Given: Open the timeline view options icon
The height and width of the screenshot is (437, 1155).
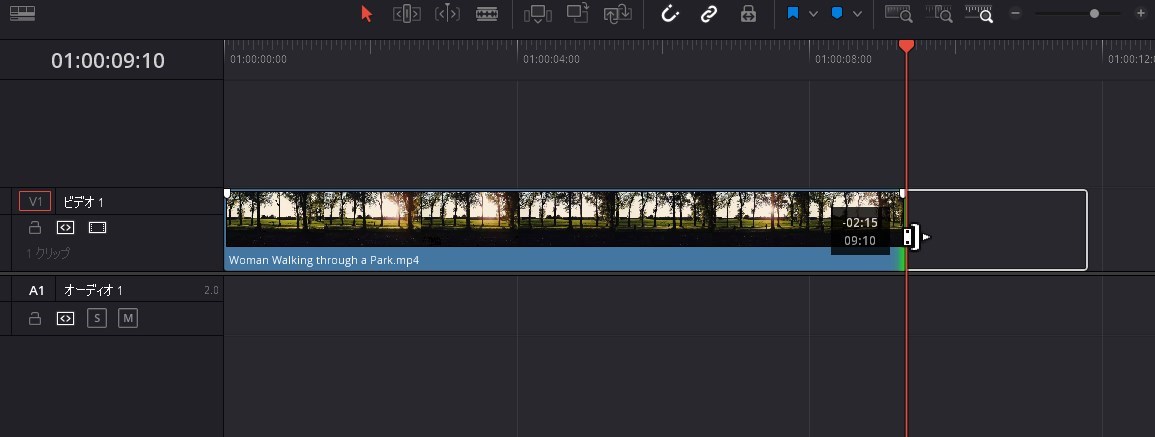Looking at the screenshot, I should tap(23, 13).
